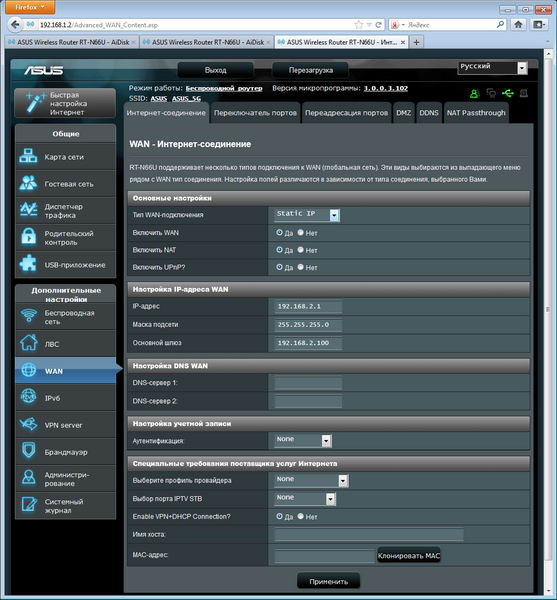This screenshot has width=557, height=600.
Task: Open Firefox application menu button
Action: tap(30, 7)
